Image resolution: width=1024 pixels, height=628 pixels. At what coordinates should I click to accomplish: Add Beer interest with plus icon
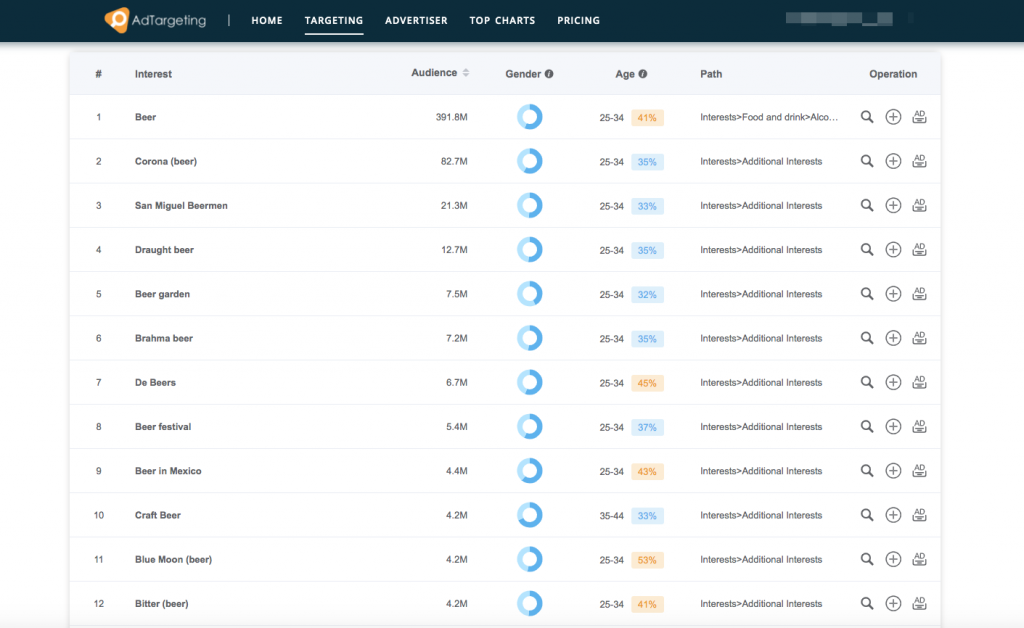point(893,117)
